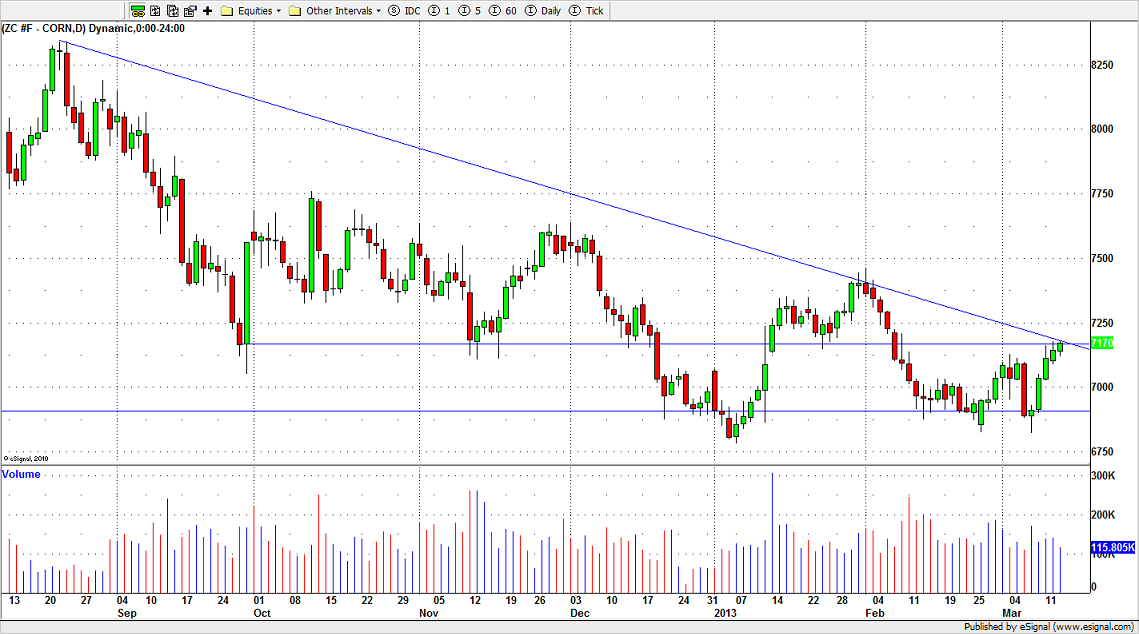This screenshot has width=1139, height=634.
Task: Click the Equities folder icon
Action: [x=227, y=11]
